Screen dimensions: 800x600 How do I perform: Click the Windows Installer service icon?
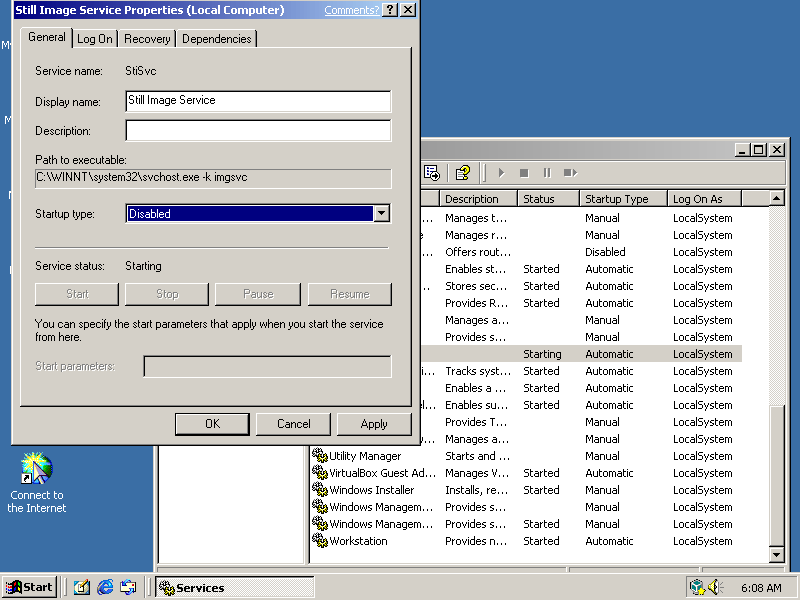[x=320, y=490]
